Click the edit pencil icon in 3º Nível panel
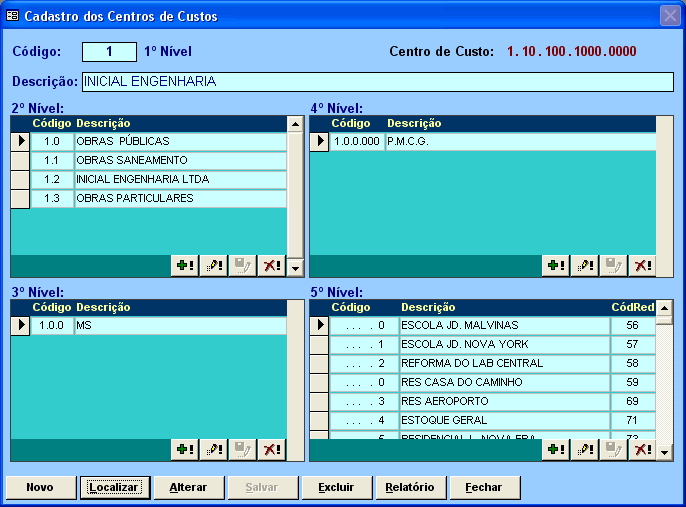686x507 pixels. [214, 450]
